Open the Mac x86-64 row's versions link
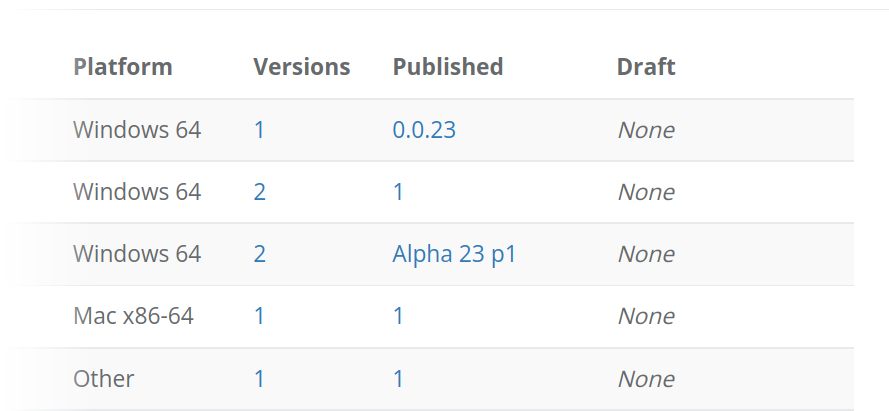Image resolution: width=889 pixels, height=411 pixels. coord(259,316)
